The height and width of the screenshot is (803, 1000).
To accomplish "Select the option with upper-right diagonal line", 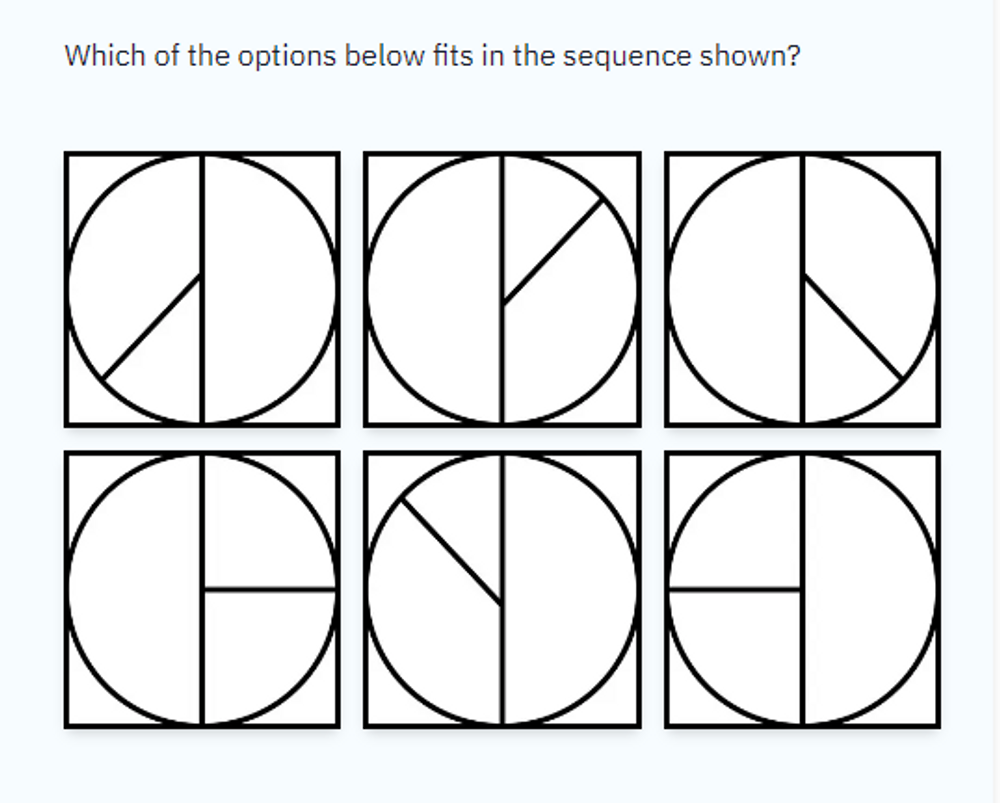I will click(503, 289).
